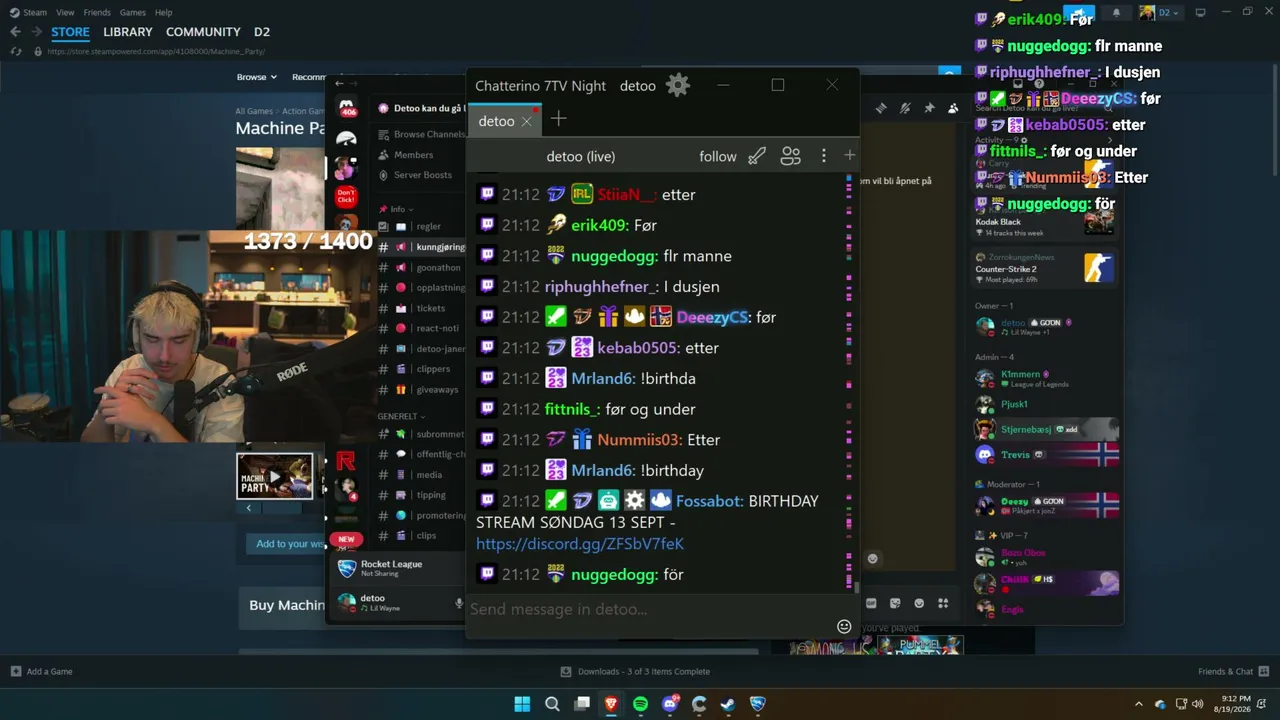Open Windows taskbar search

(x=552, y=704)
